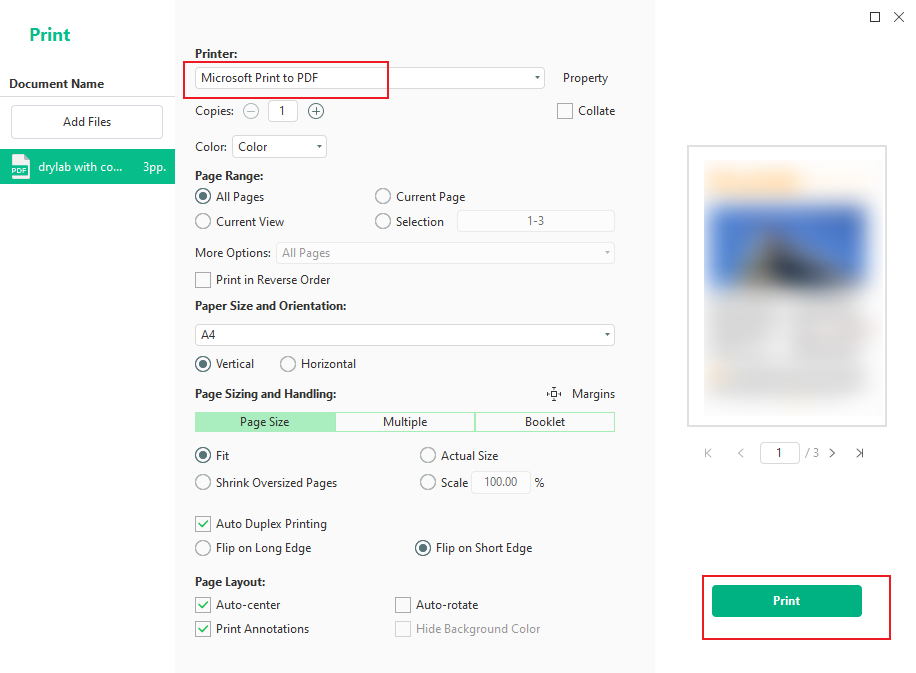The width and height of the screenshot is (916, 673).
Task: Enable the Auto-rotate checkbox
Action: pos(403,605)
